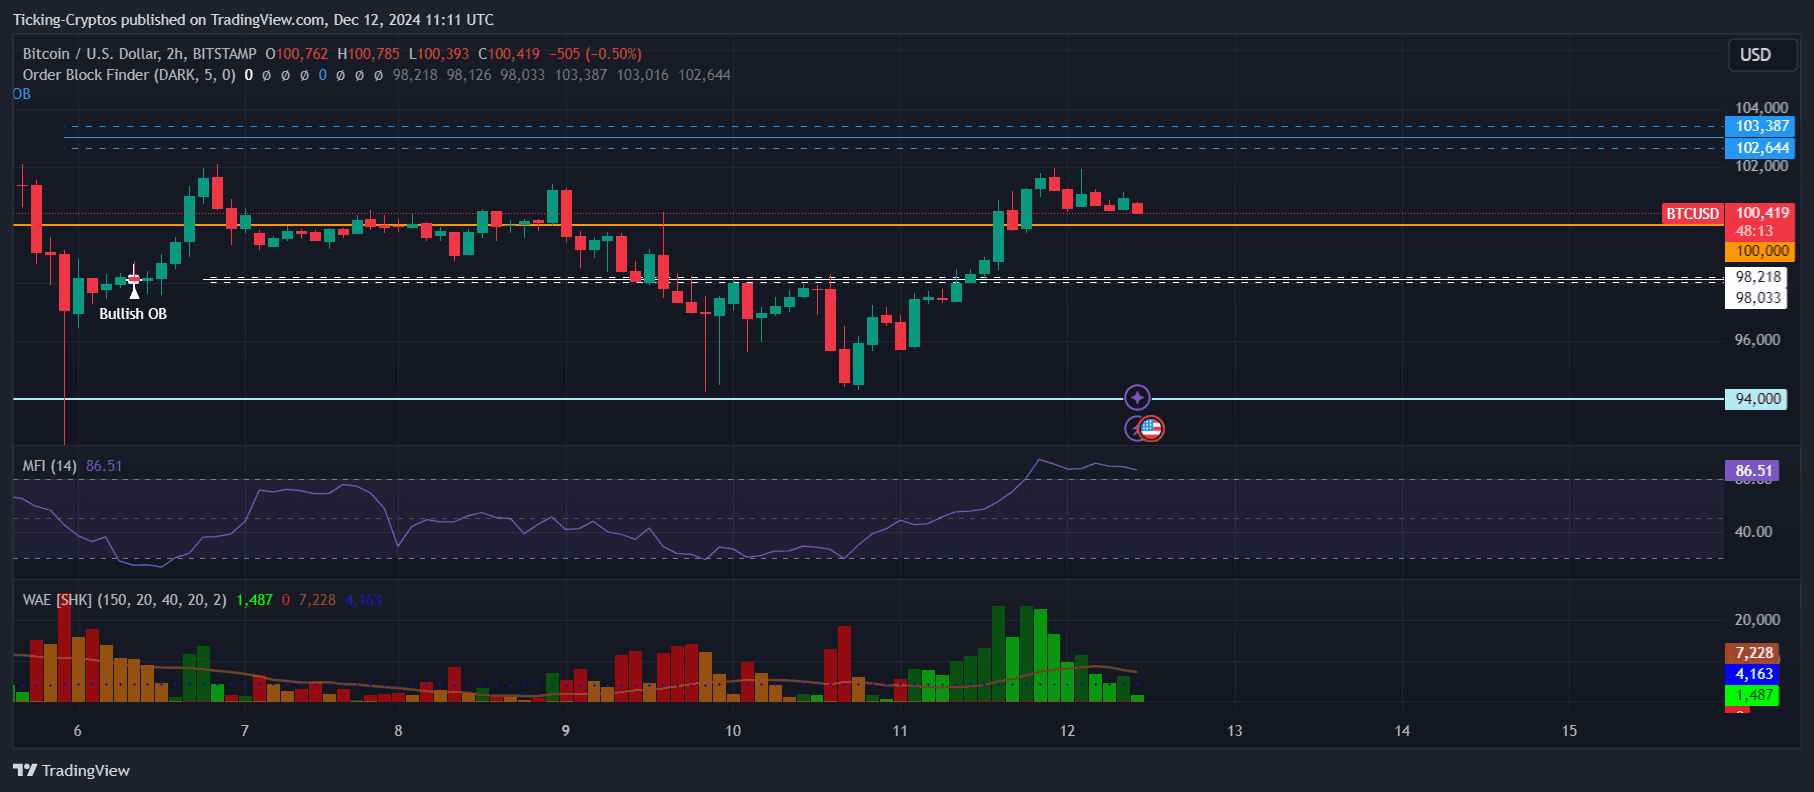Click the blue 4,163 WAE scale label
Image resolution: width=1814 pixels, height=792 pixels.
[1753, 674]
